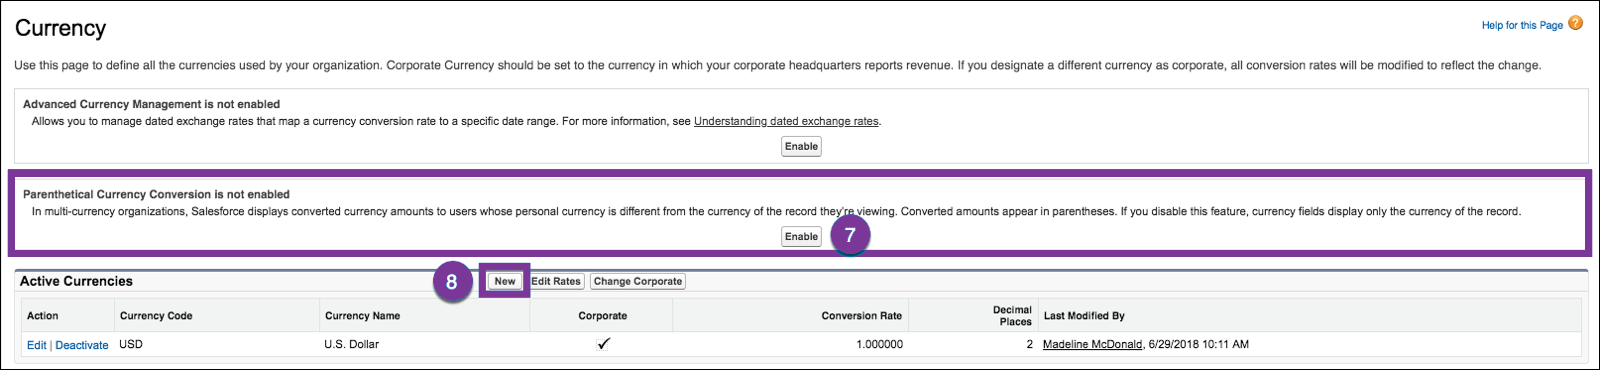Select the decimal places value 2

(1029, 344)
